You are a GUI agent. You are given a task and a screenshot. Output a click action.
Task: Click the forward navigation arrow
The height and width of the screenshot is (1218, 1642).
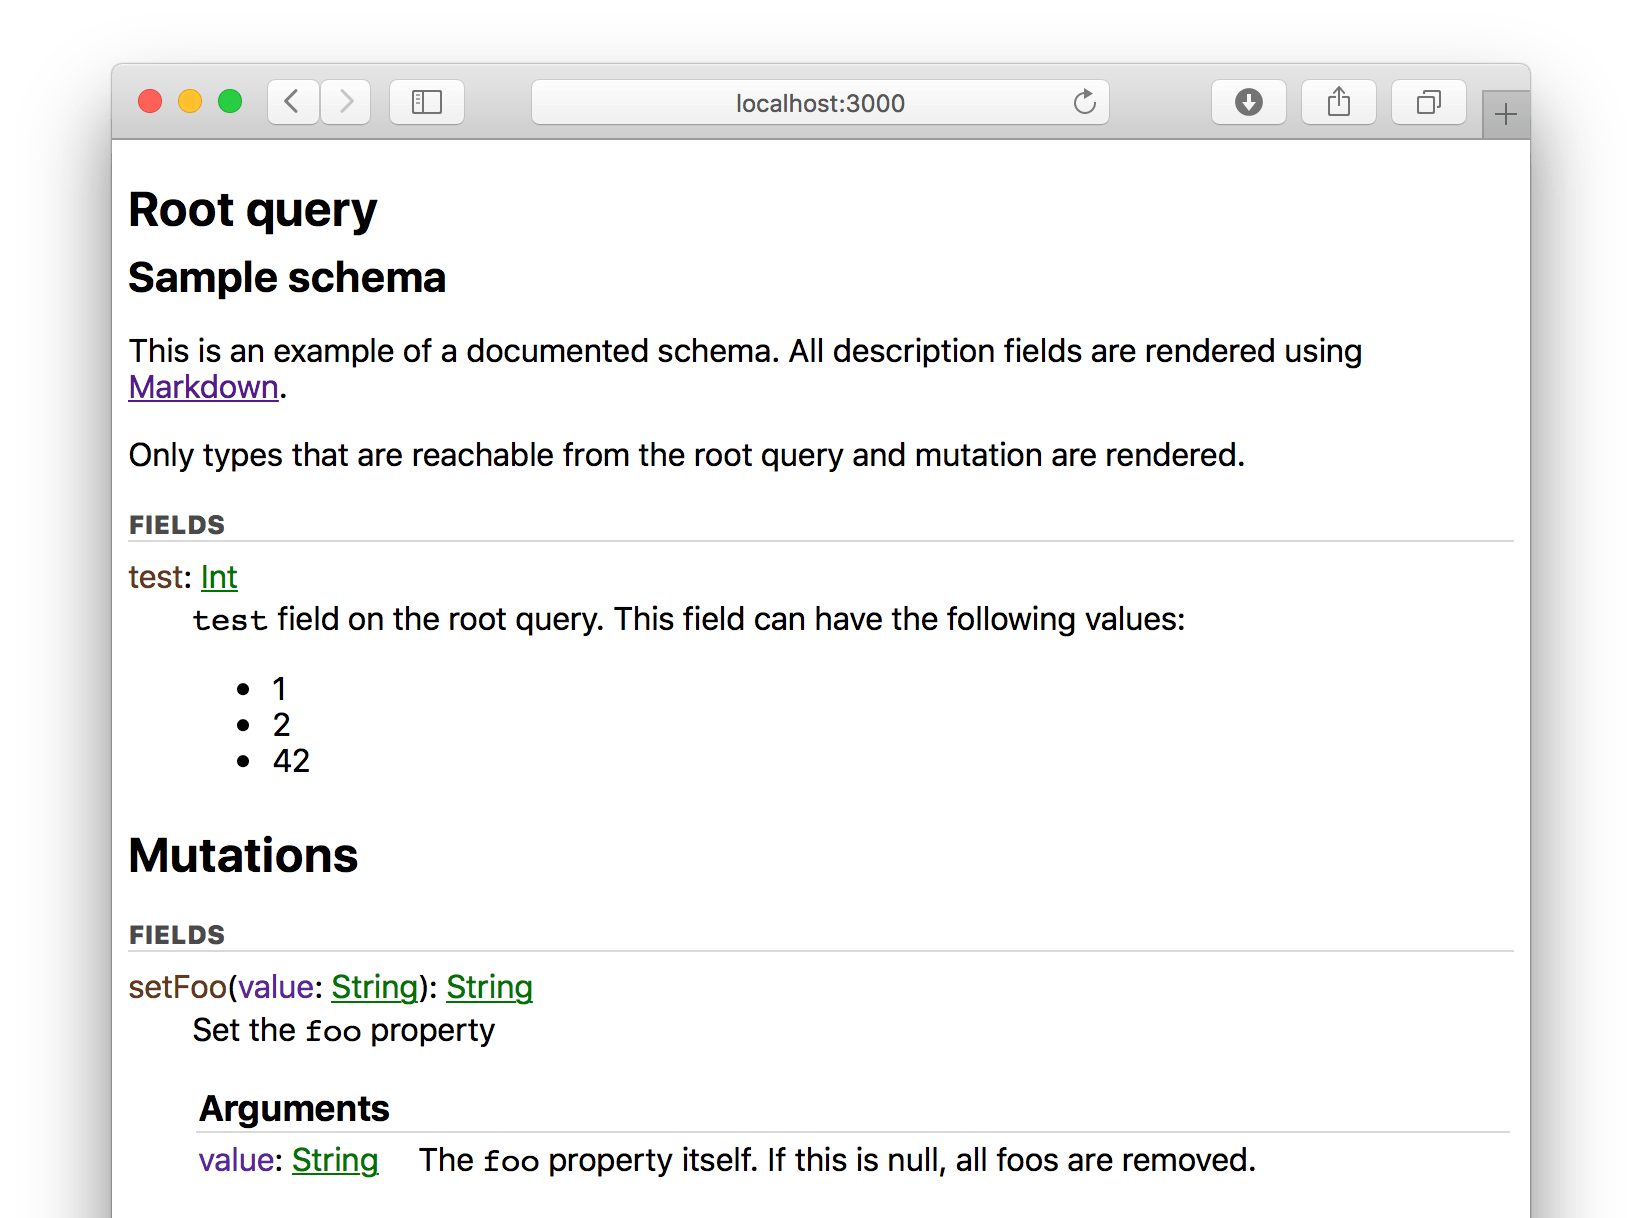click(346, 102)
